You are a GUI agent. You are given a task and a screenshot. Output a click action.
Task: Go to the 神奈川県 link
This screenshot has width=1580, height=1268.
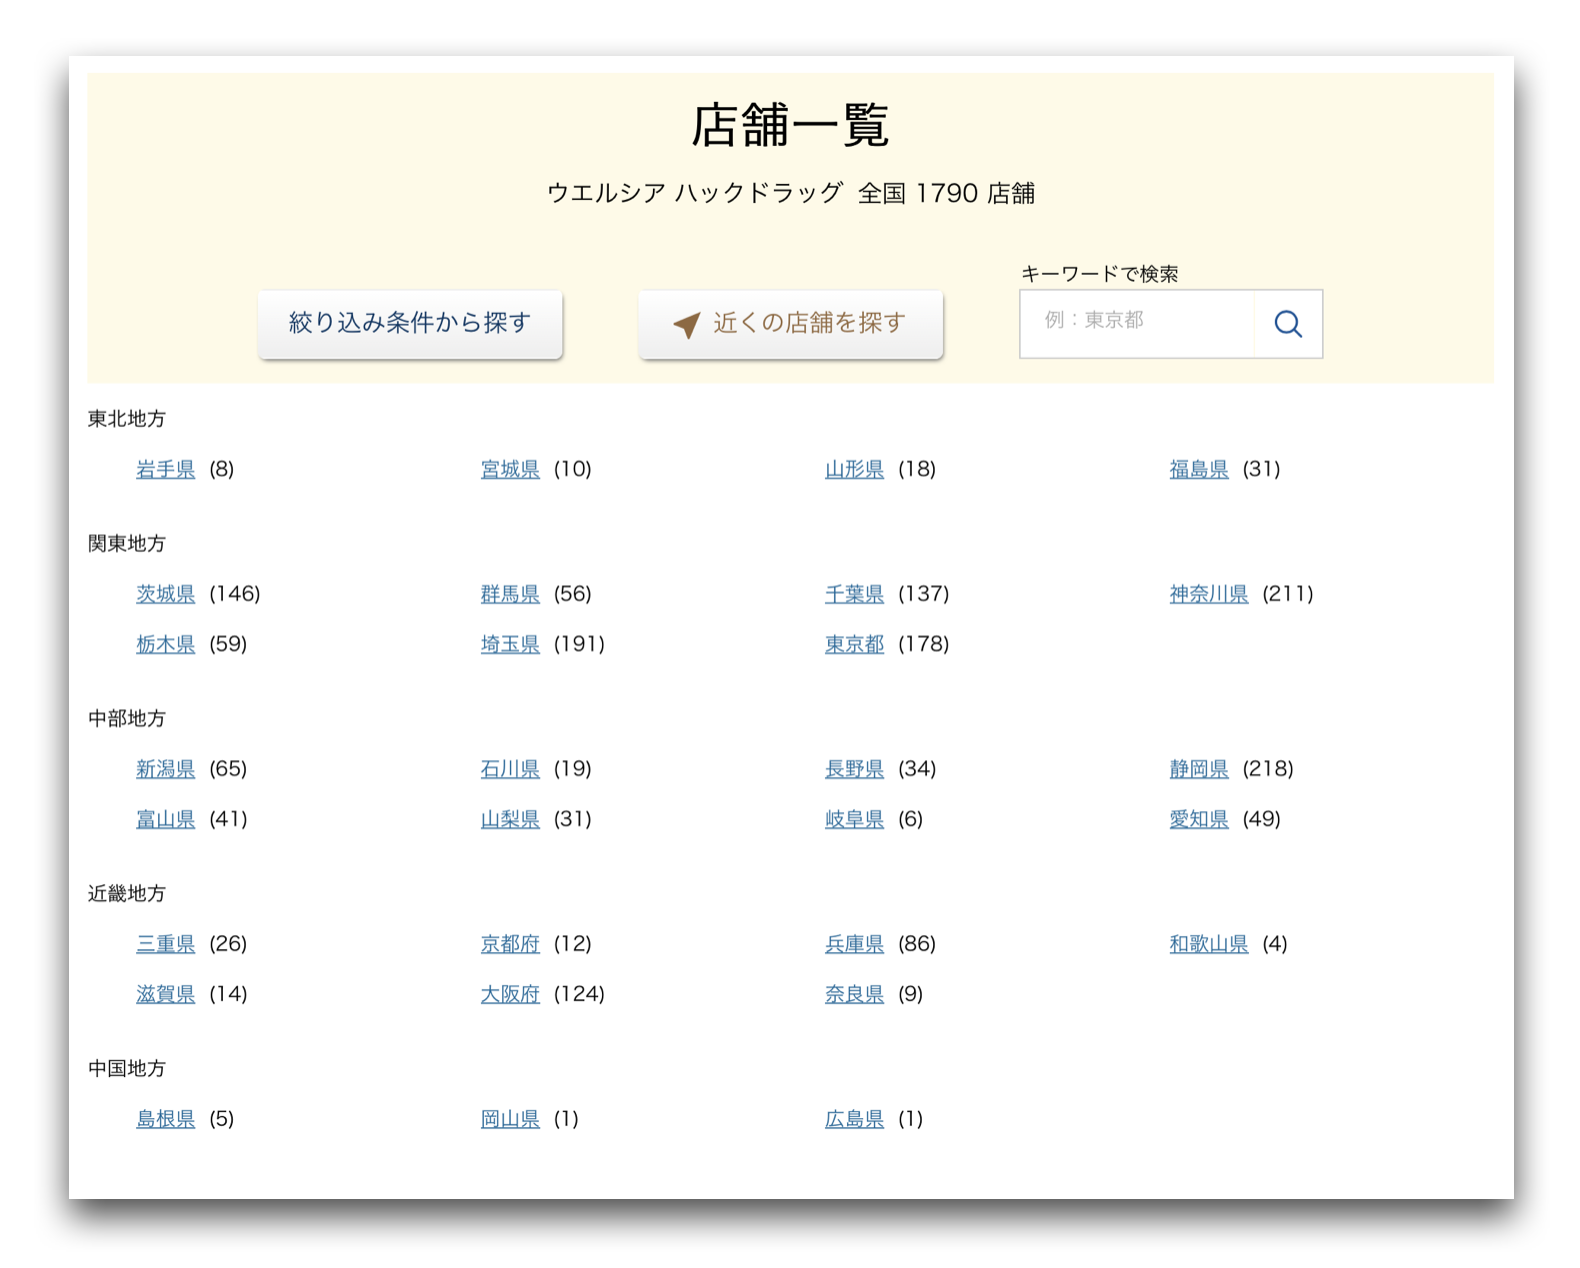point(1209,594)
